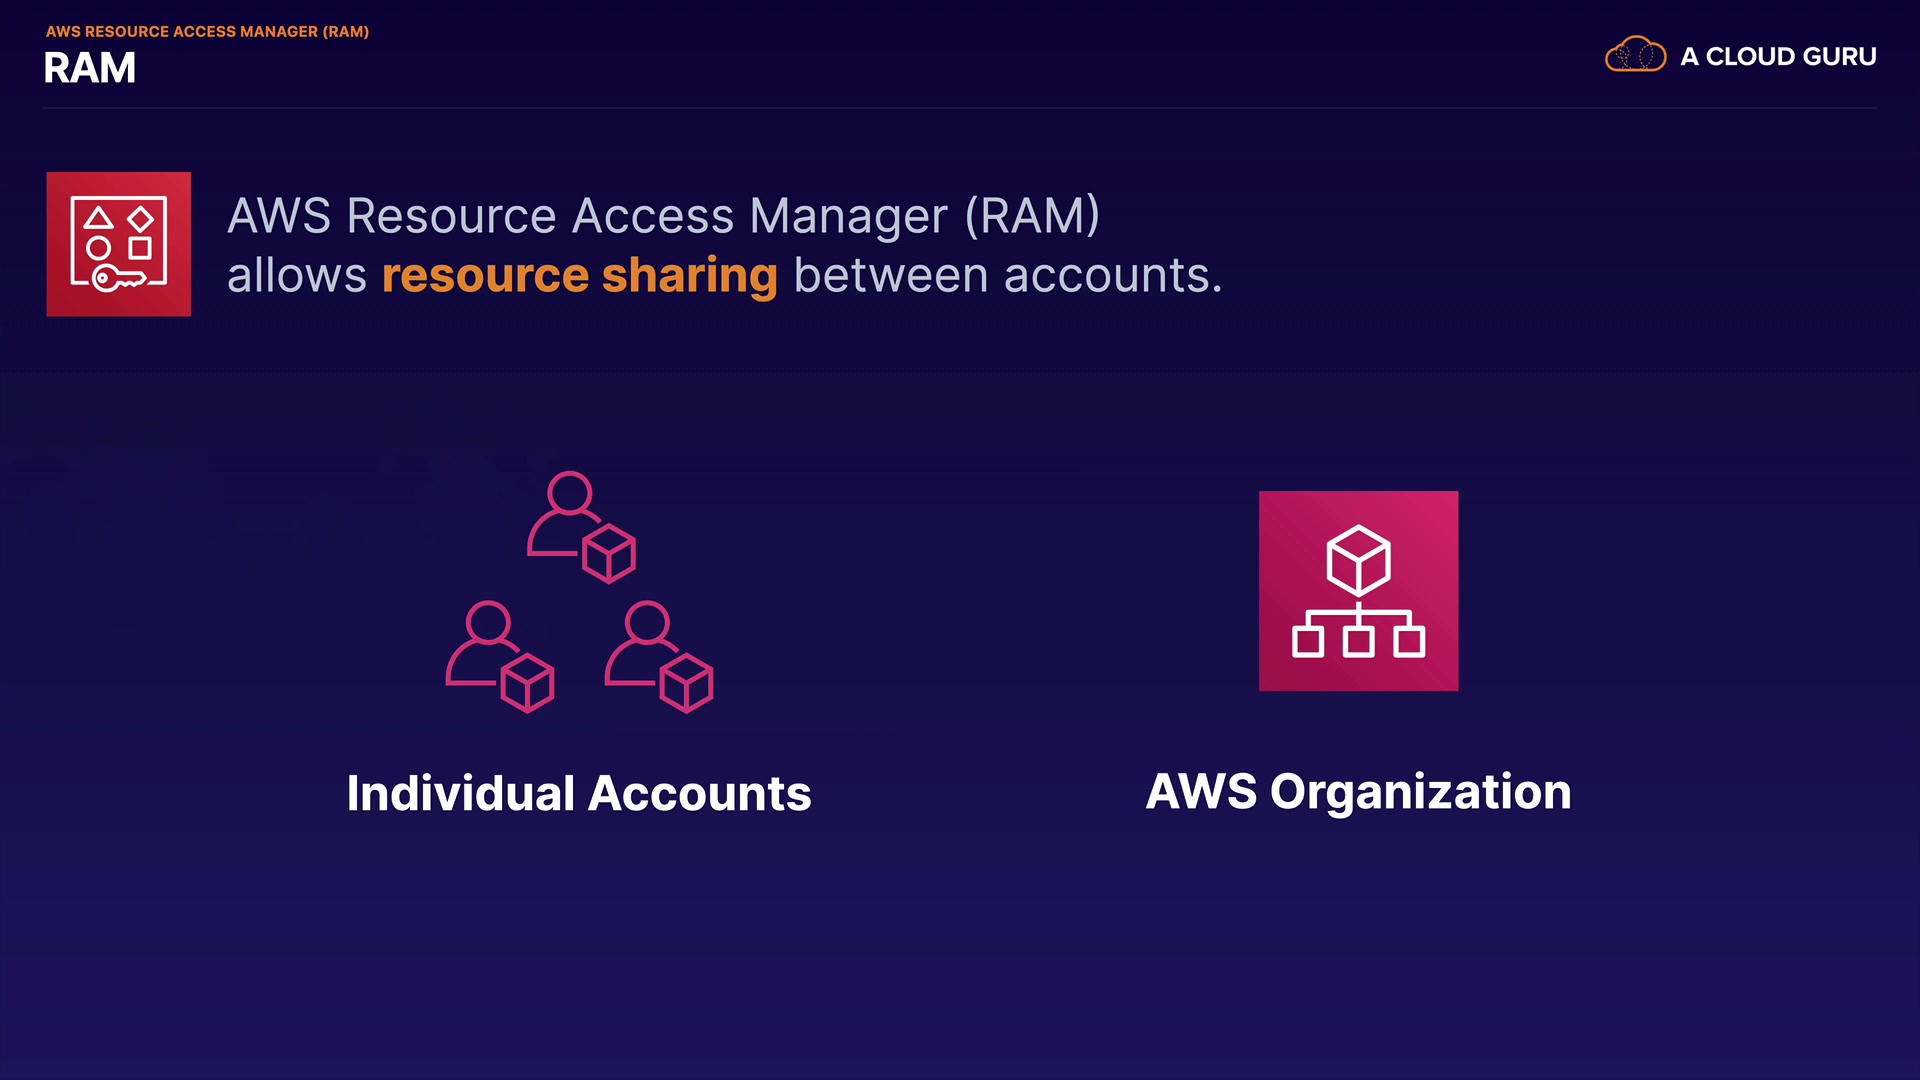This screenshot has height=1080, width=1920.
Task: Click the A Cloud Guru cloud logo
Action: pyautogui.click(x=1635, y=55)
